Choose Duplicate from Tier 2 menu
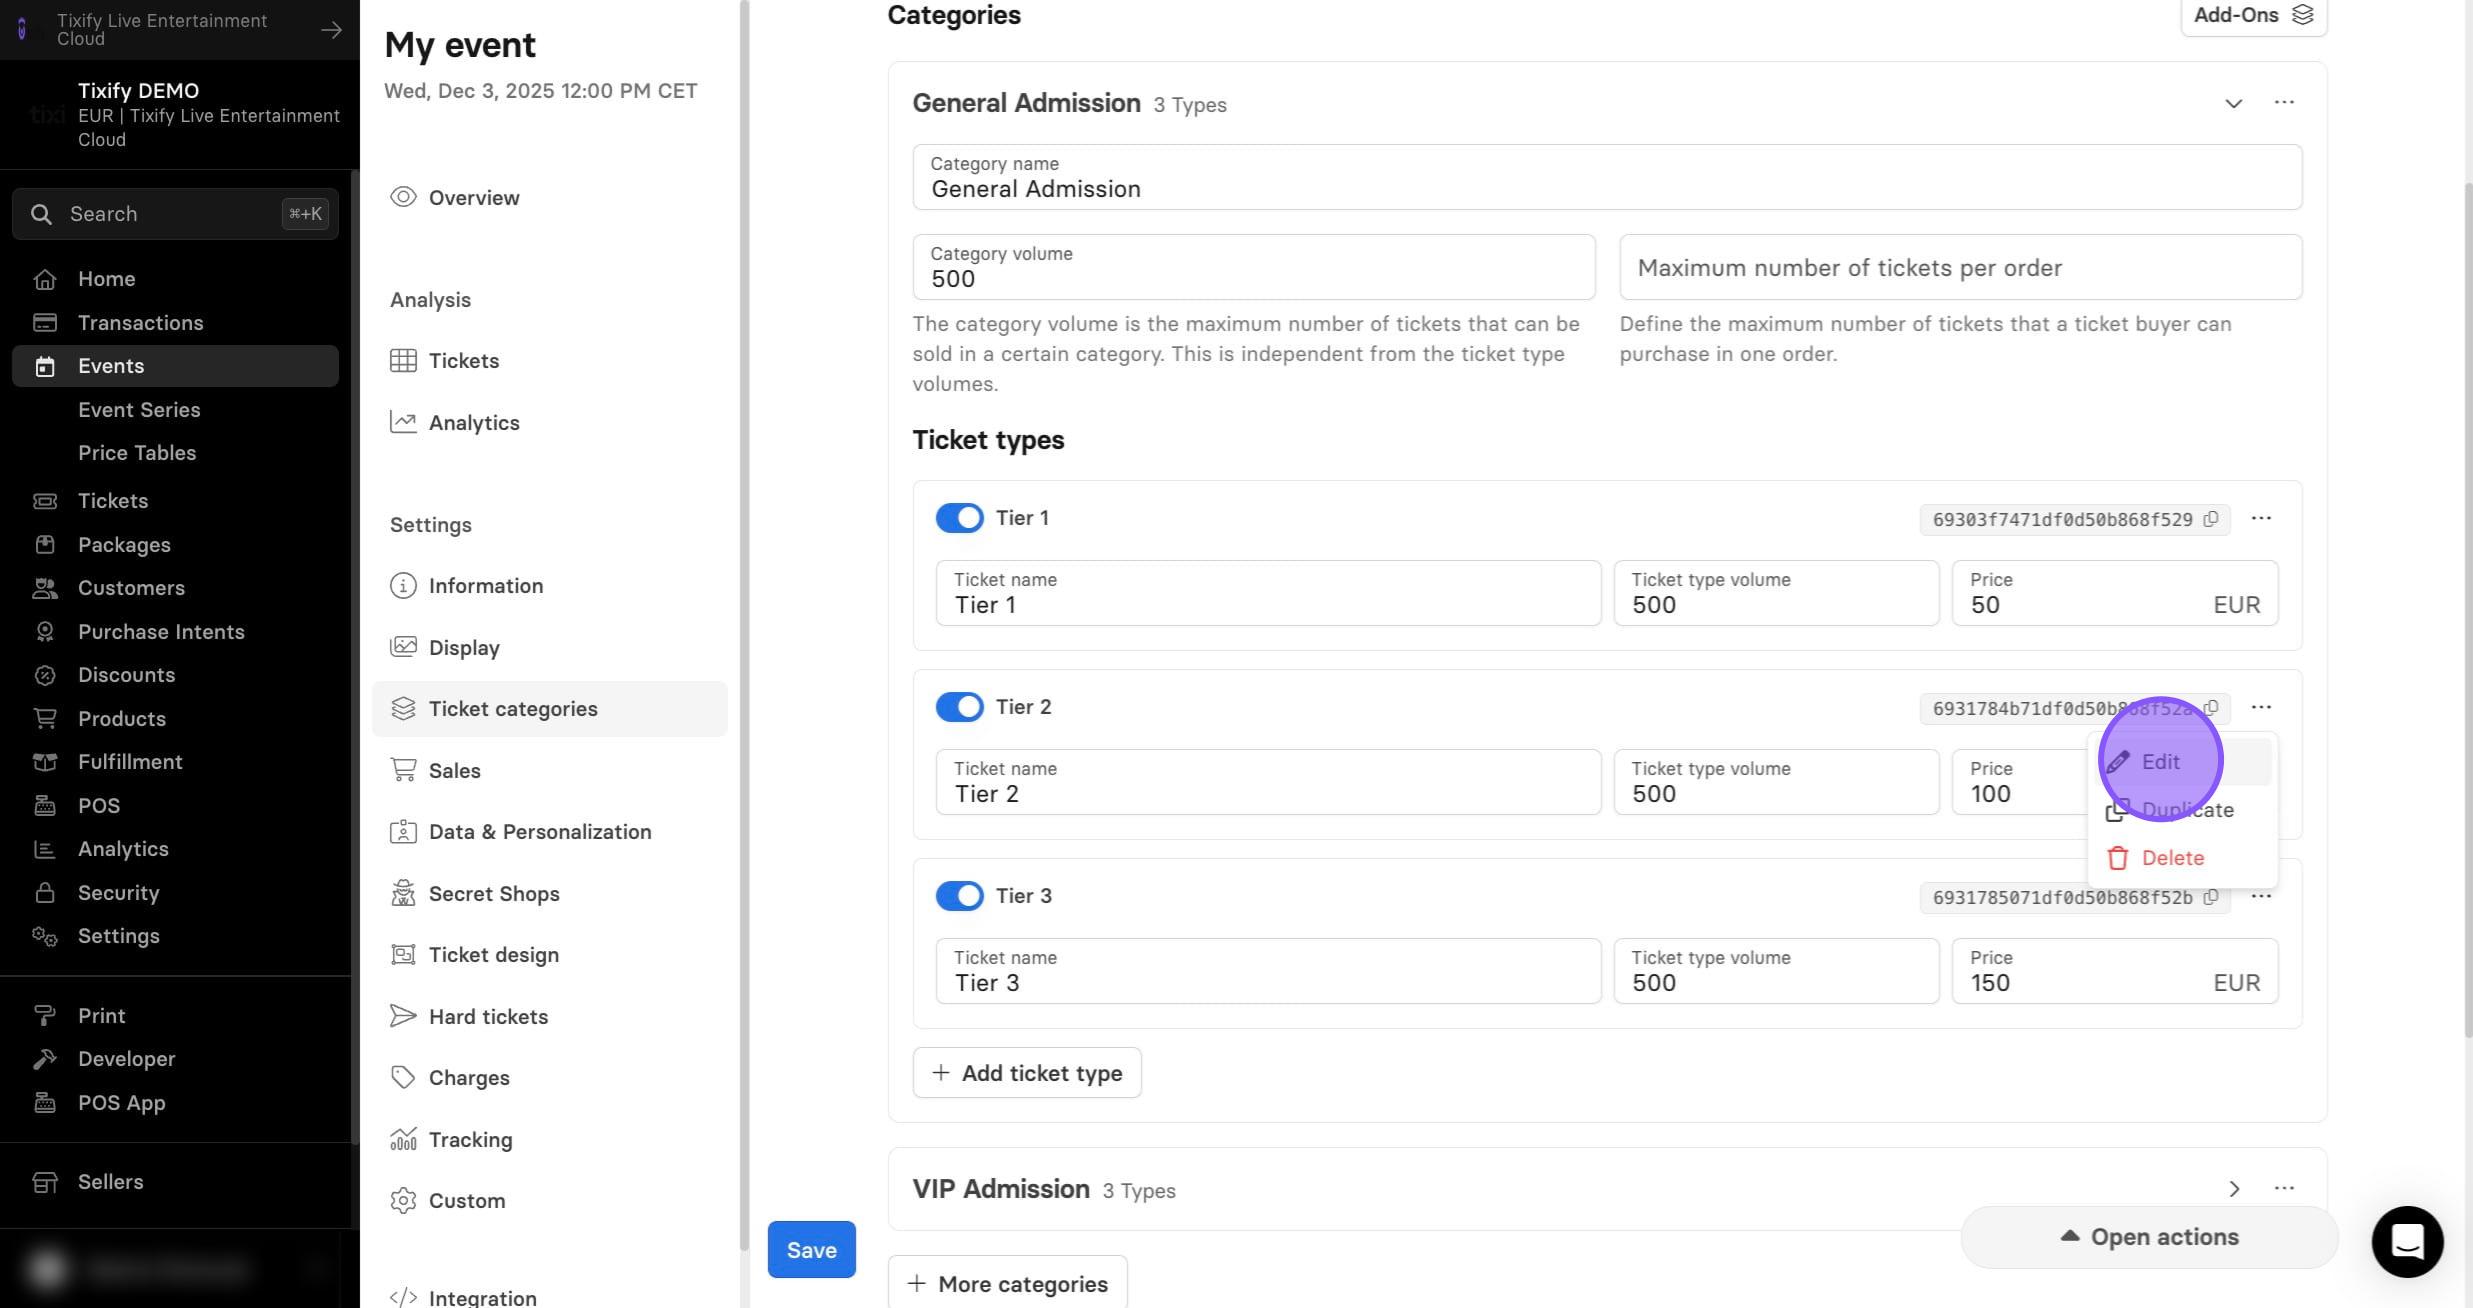2473x1308 pixels. point(2183,809)
